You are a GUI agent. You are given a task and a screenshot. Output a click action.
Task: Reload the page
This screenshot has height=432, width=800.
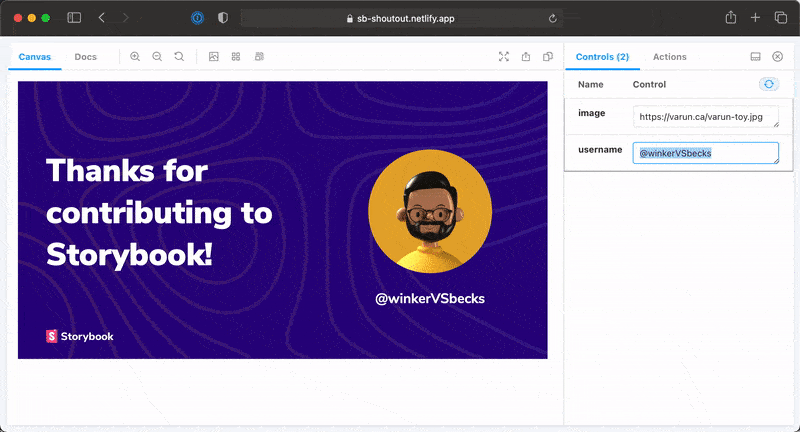[553, 18]
